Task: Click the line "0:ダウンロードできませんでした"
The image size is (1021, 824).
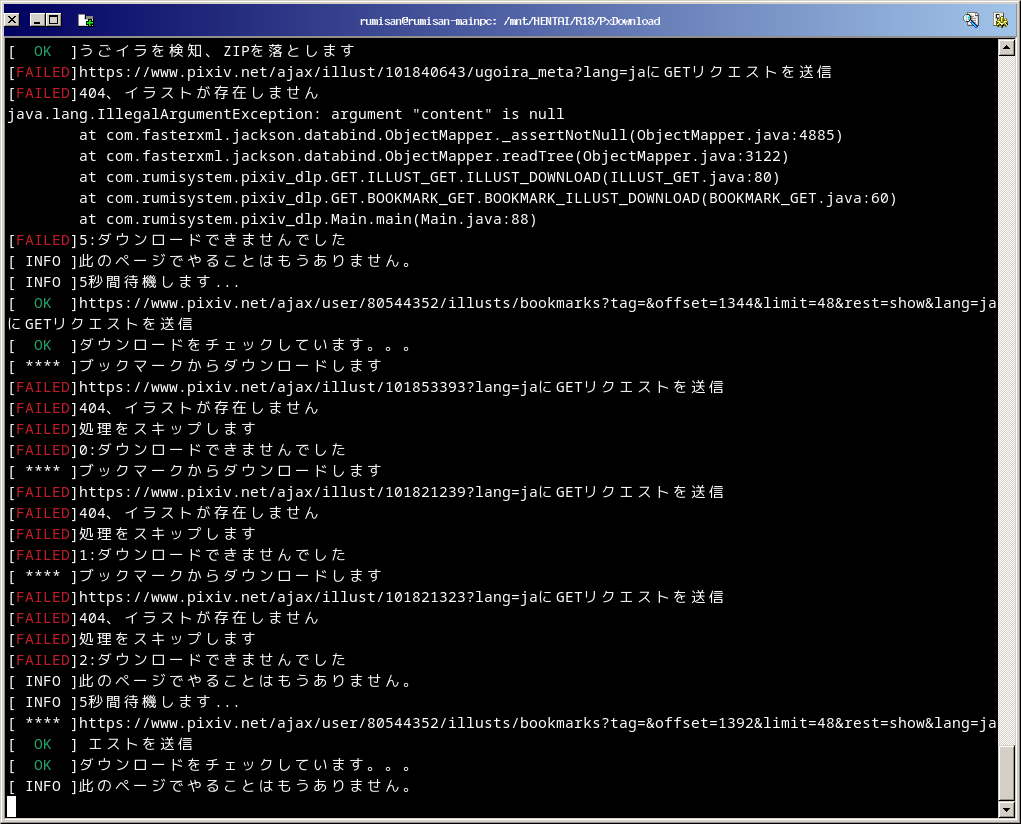Action: coord(212,450)
